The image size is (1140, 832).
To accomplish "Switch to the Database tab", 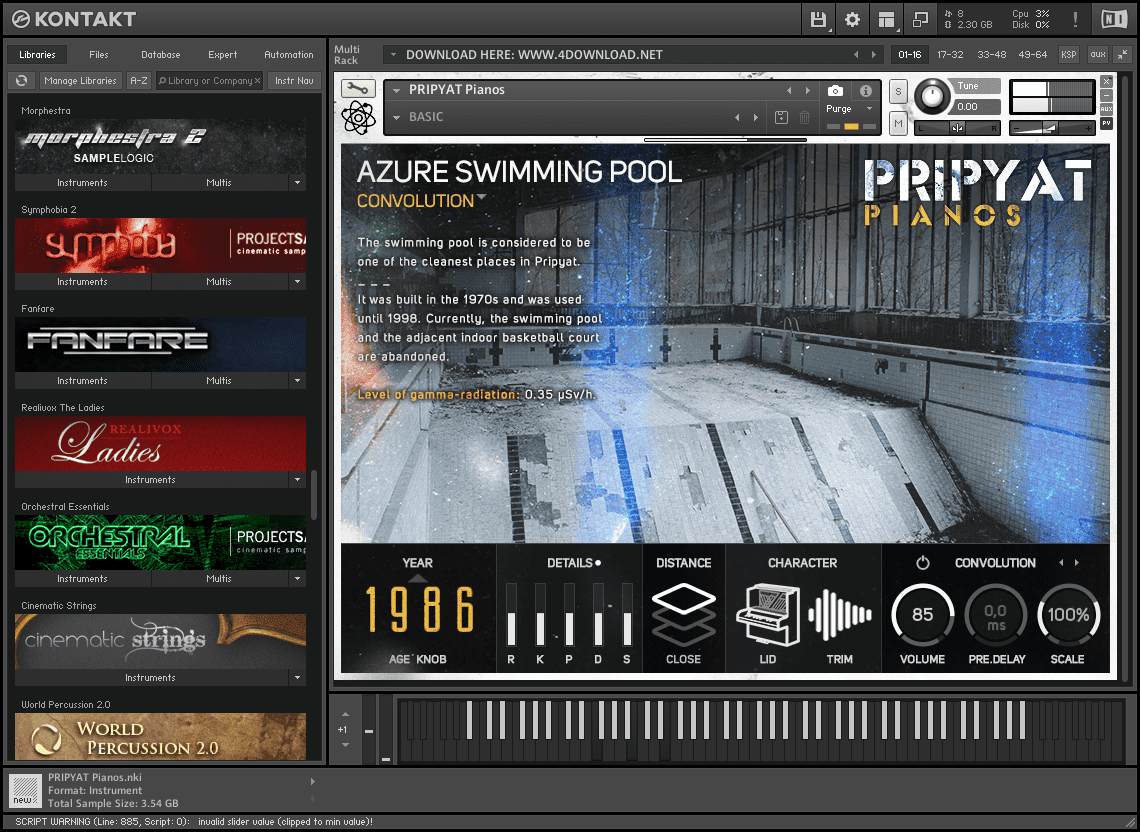I will [161, 55].
